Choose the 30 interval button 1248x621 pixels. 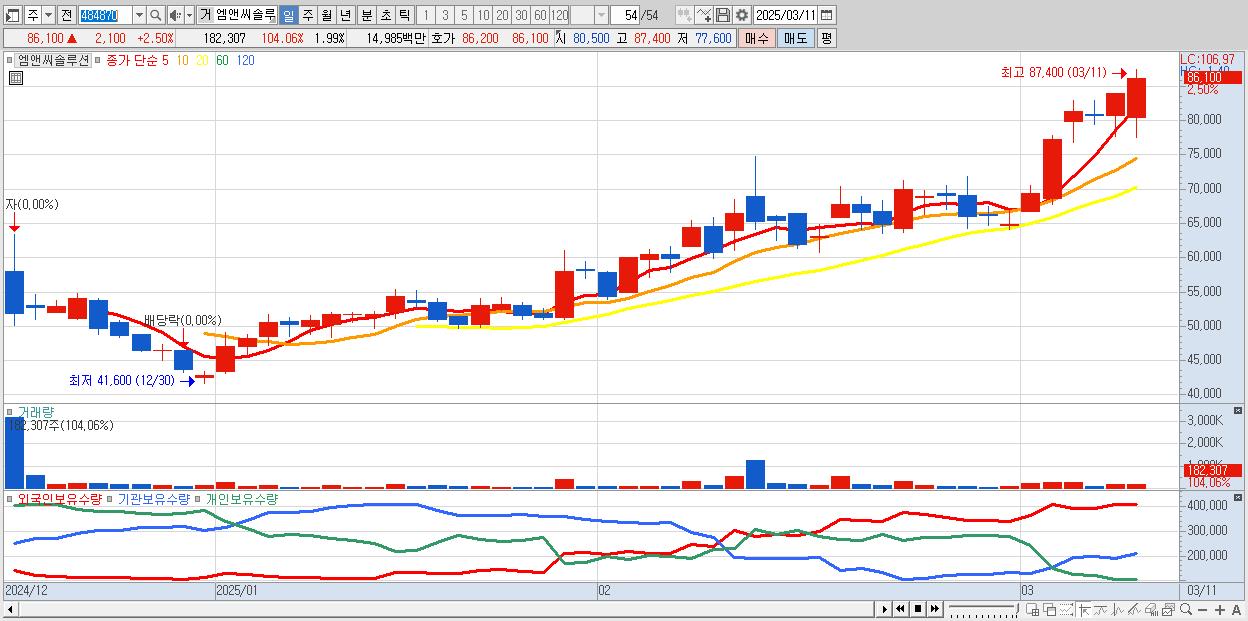[x=521, y=15]
